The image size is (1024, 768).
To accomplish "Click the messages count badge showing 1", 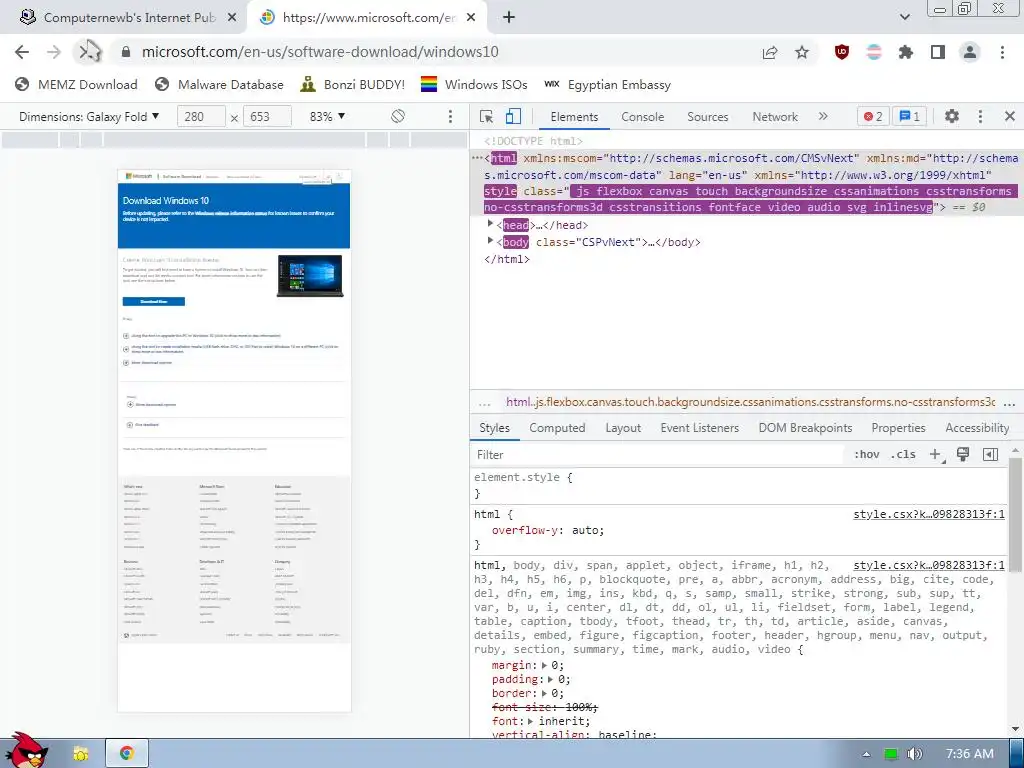I will coord(910,116).
